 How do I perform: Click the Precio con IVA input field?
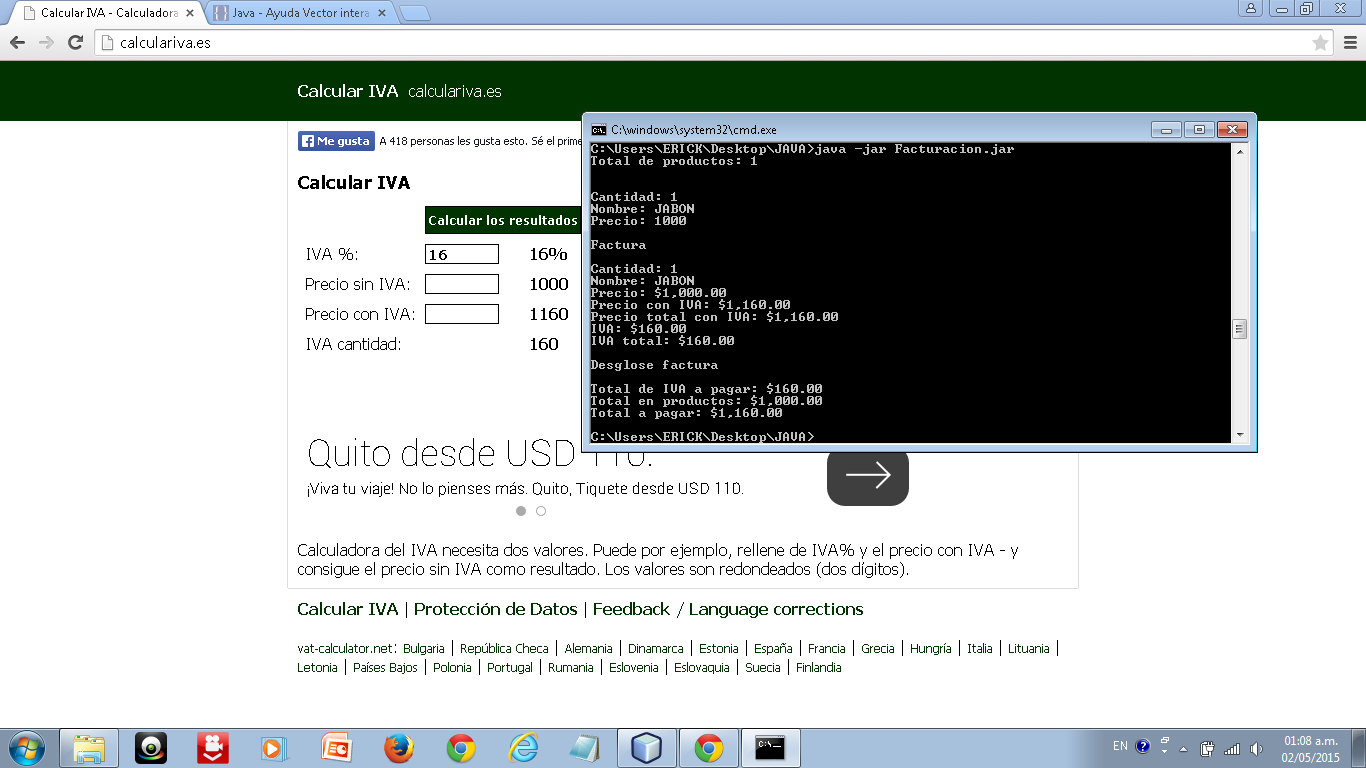click(462, 314)
